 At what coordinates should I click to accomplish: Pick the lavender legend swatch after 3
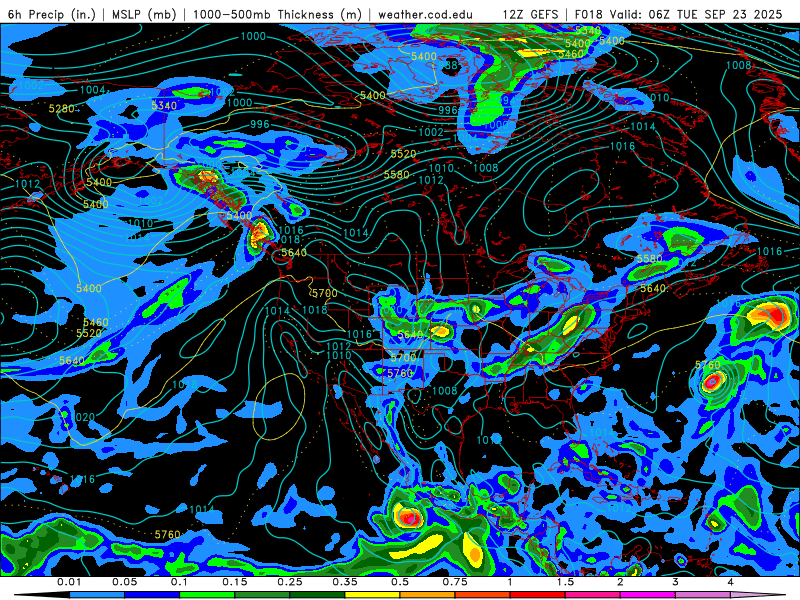[703, 595]
